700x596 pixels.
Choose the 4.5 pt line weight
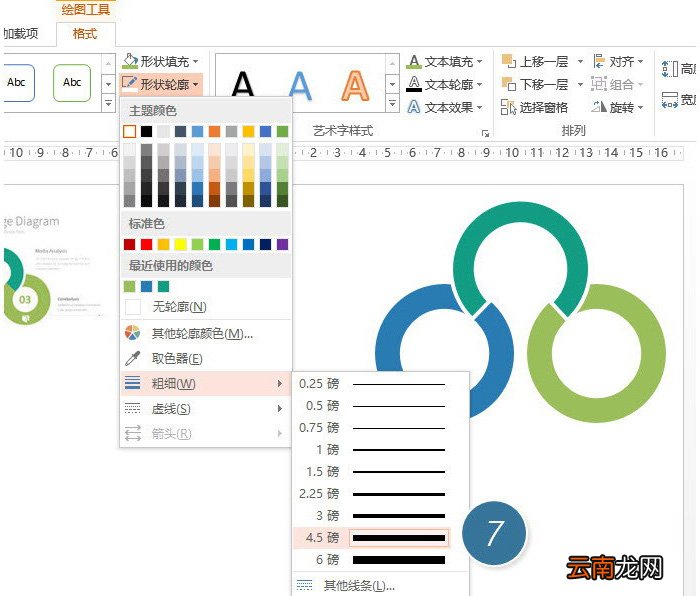pyautogui.click(x=372, y=538)
